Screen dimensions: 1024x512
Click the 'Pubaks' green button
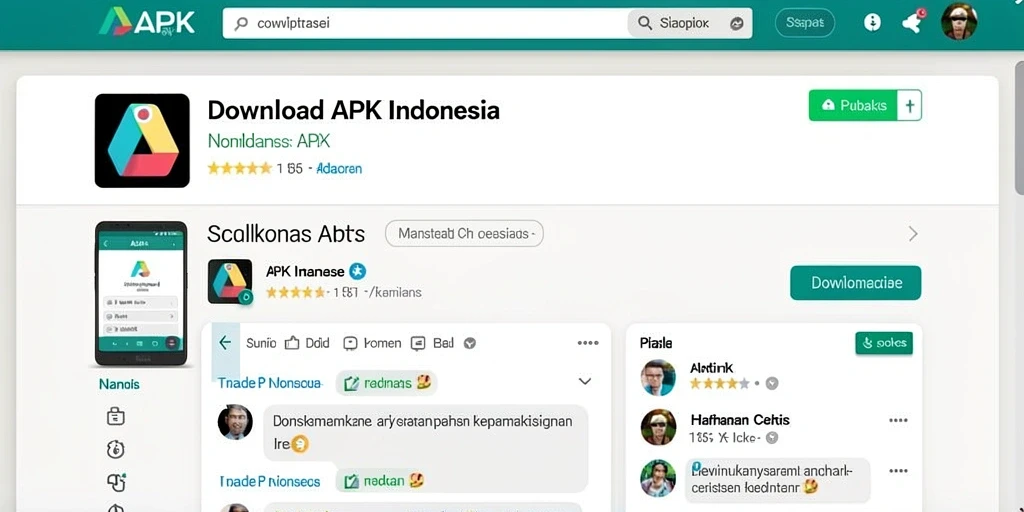pyautogui.click(x=853, y=105)
